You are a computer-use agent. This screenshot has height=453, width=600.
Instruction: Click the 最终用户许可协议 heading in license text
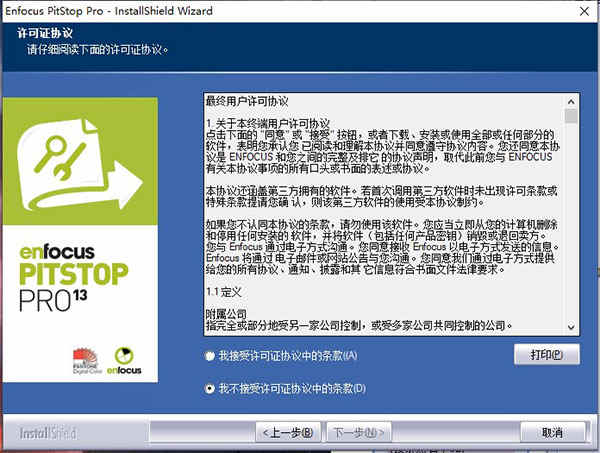[x=247, y=101]
